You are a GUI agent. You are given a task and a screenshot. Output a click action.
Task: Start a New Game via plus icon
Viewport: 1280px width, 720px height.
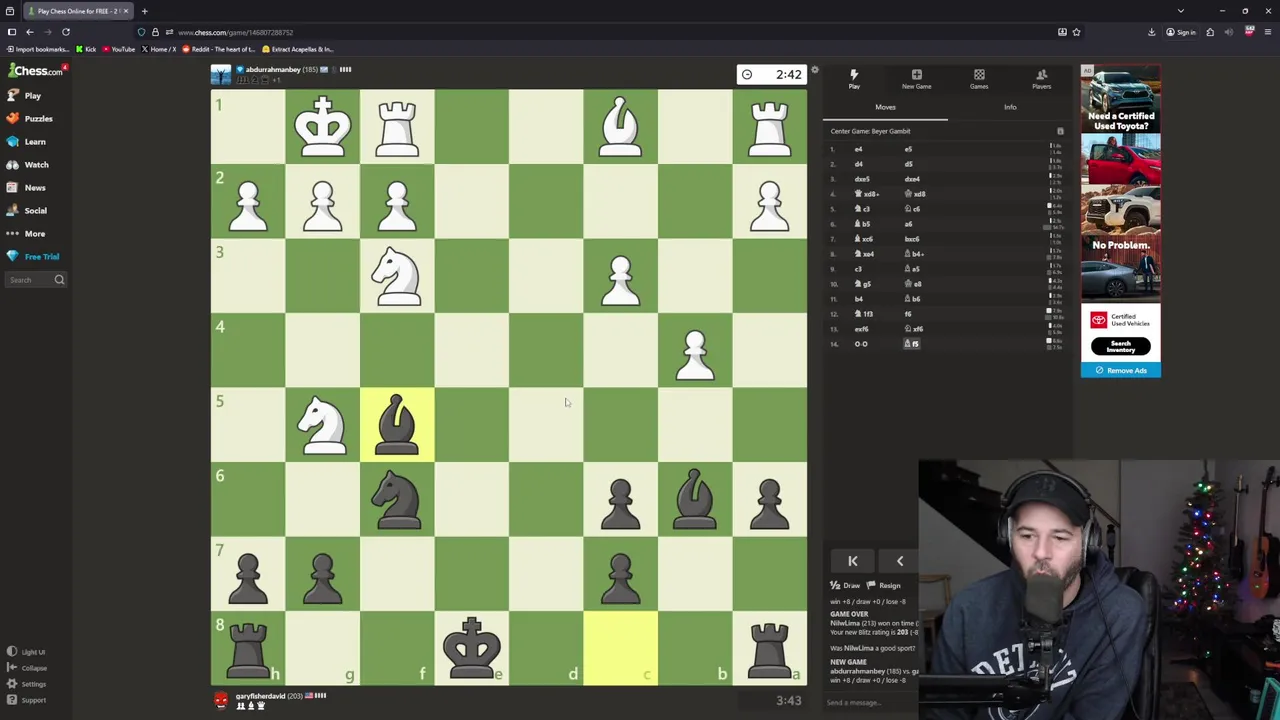click(916, 80)
